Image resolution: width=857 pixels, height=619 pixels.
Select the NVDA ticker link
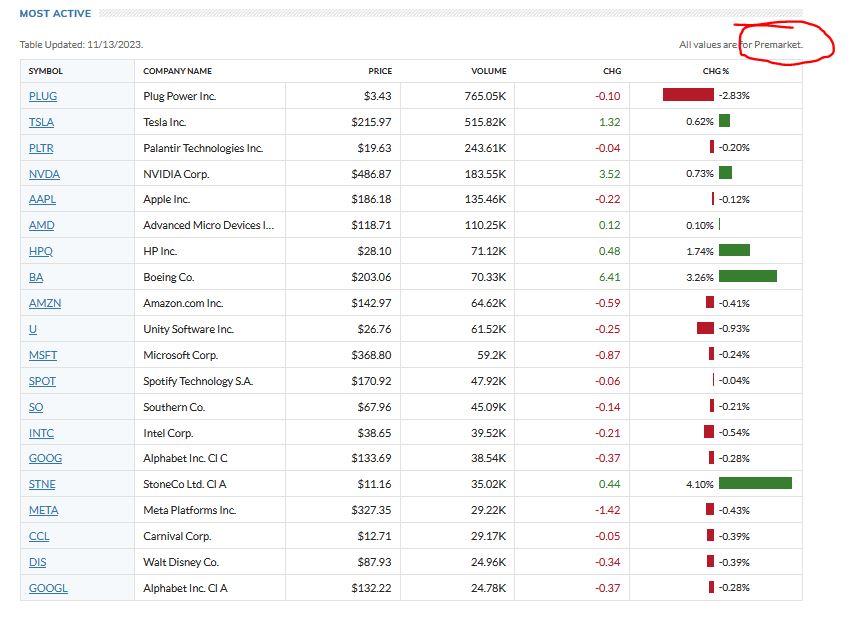[44, 174]
